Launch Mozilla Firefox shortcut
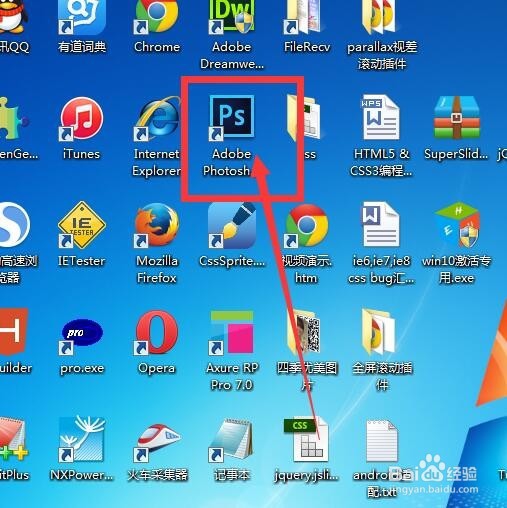This screenshot has width=507, height=508. 157,225
